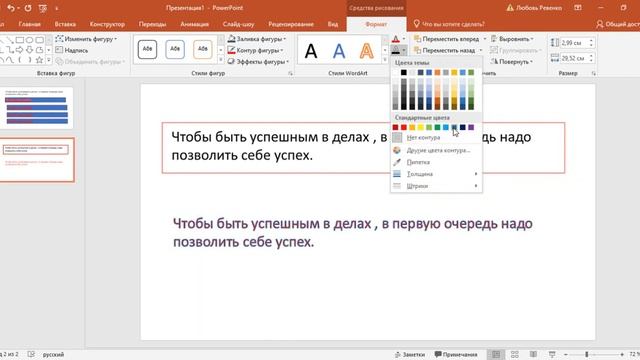The width and height of the screenshot is (640, 360).
Task: Apply the blue A WordArt style
Action: (x=339, y=51)
